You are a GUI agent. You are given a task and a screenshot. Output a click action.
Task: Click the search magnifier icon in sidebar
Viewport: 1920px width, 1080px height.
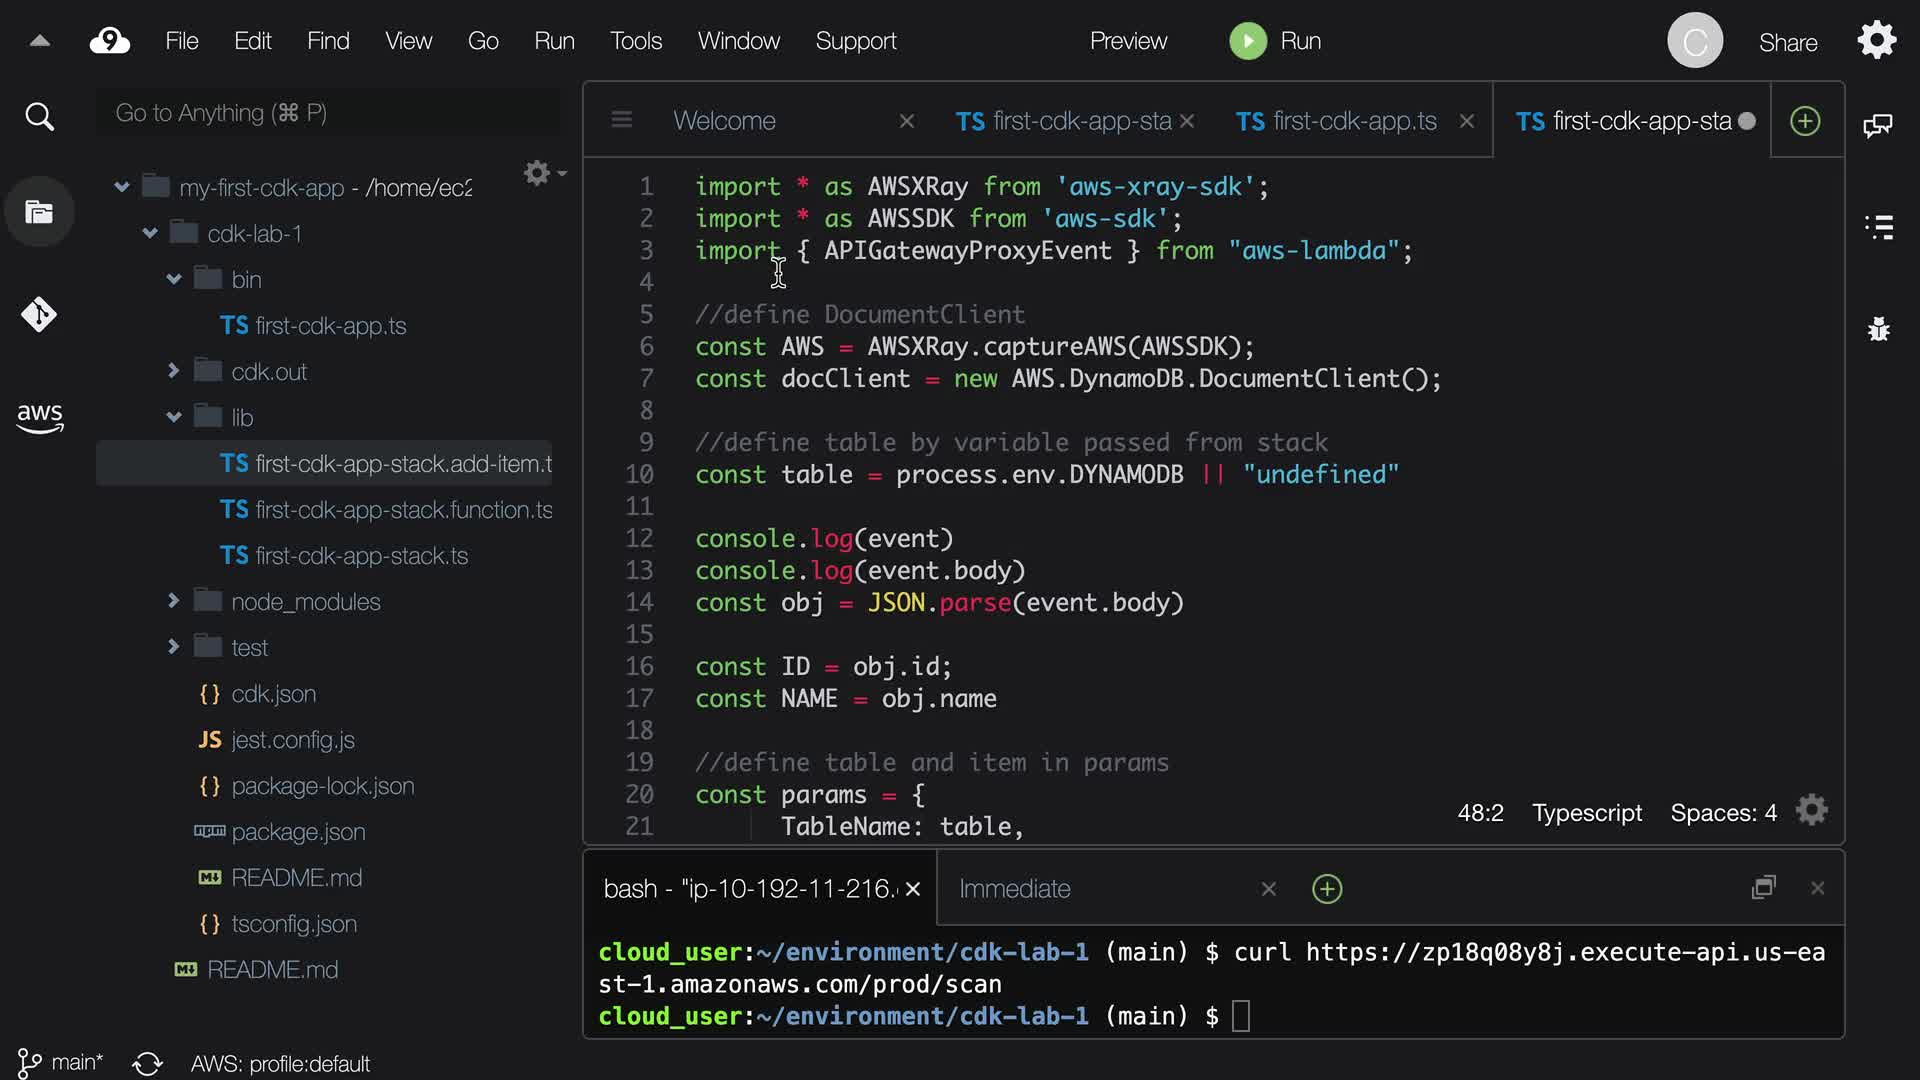[39, 117]
